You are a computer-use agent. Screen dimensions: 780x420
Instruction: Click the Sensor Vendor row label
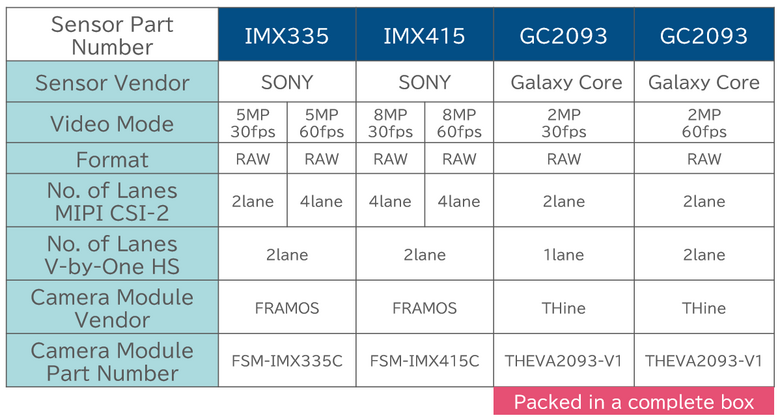coord(112,82)
